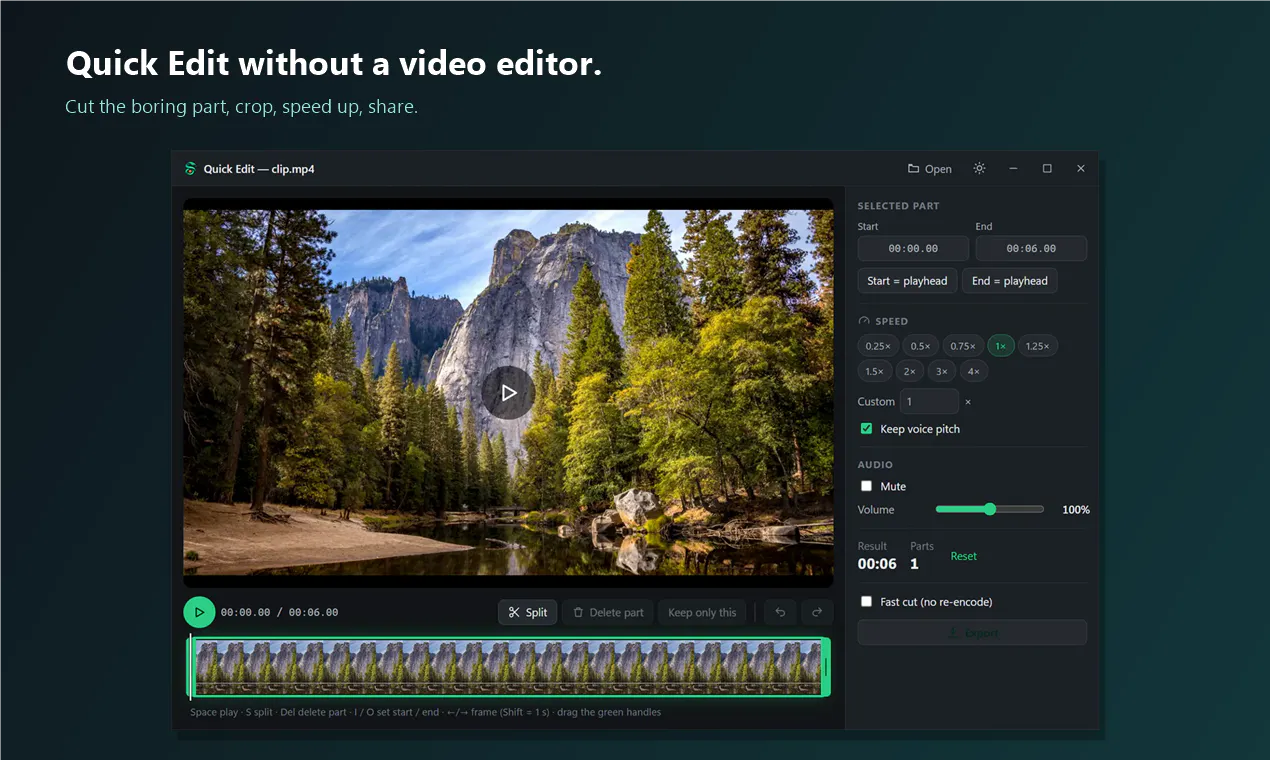Click the End time field
1270x760 pixels.
coord(1031,248)
